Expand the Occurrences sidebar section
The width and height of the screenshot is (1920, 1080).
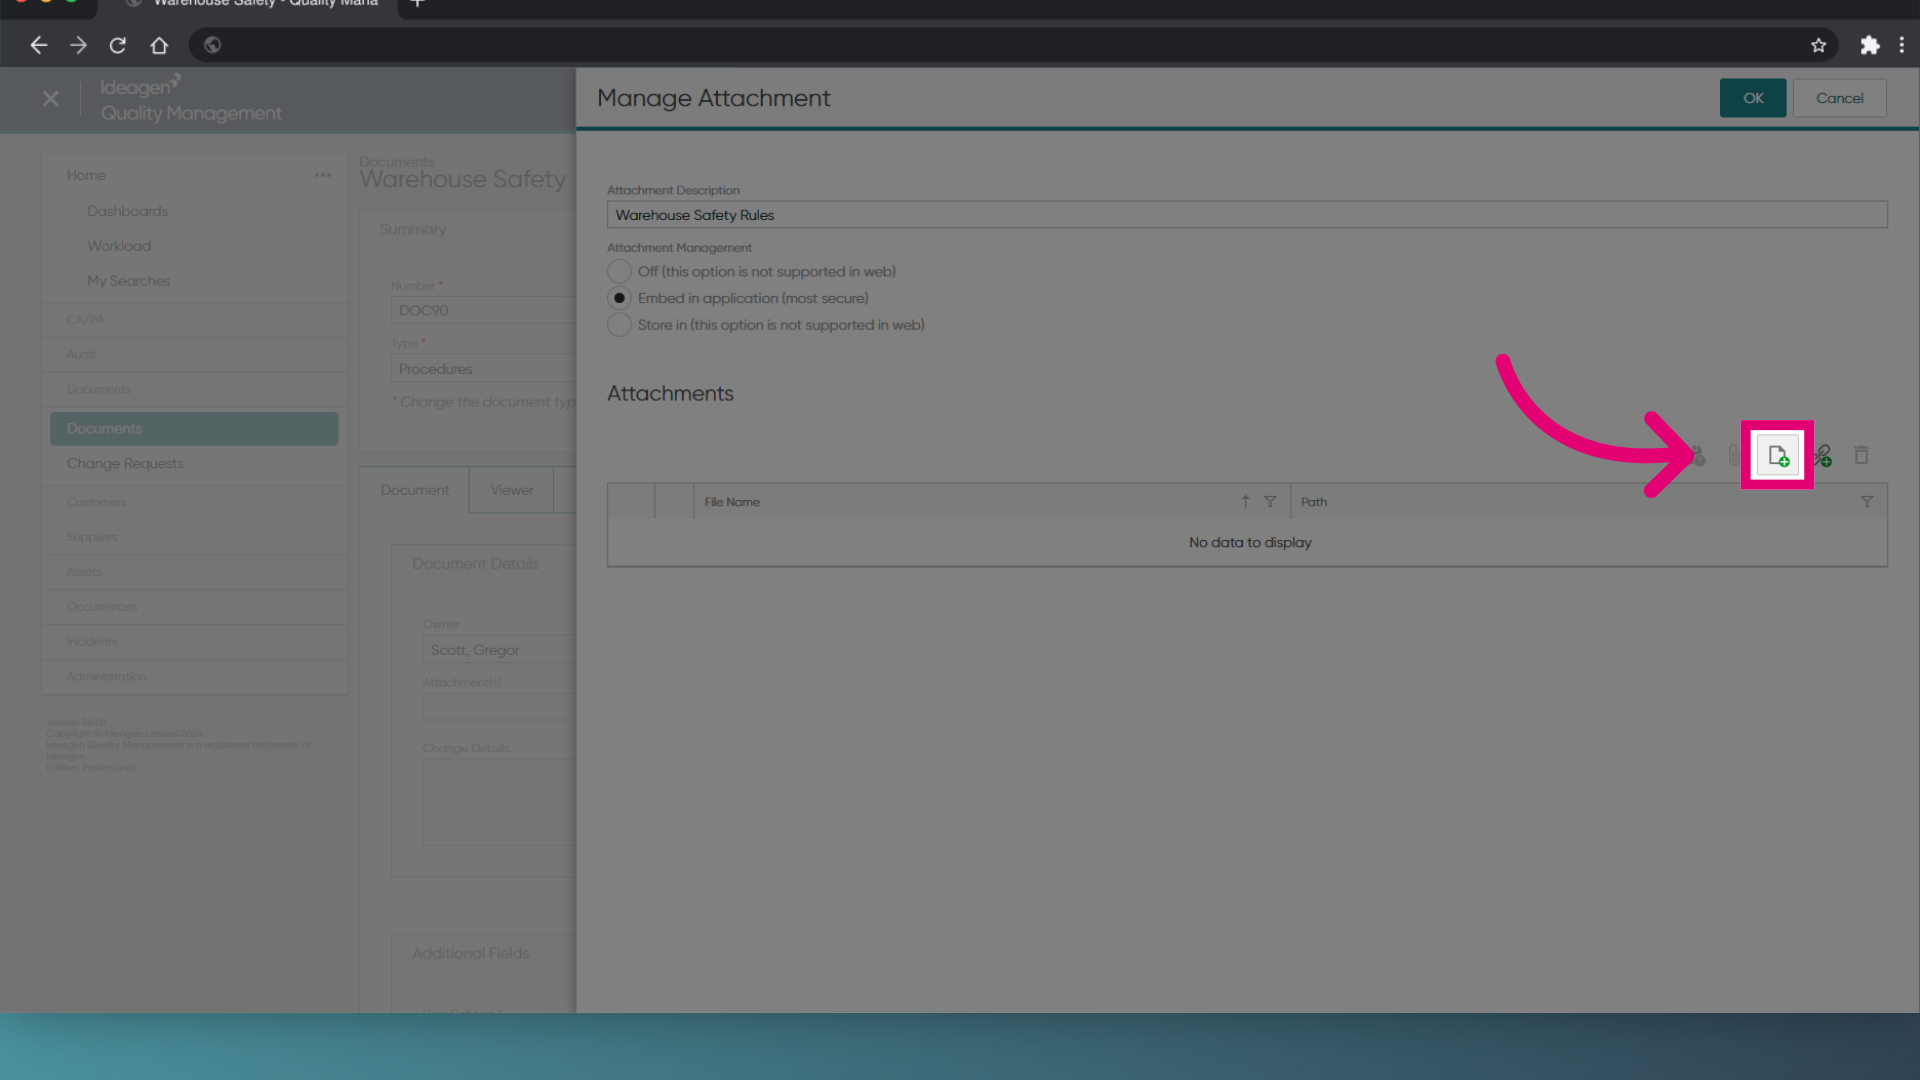point(195,607)
